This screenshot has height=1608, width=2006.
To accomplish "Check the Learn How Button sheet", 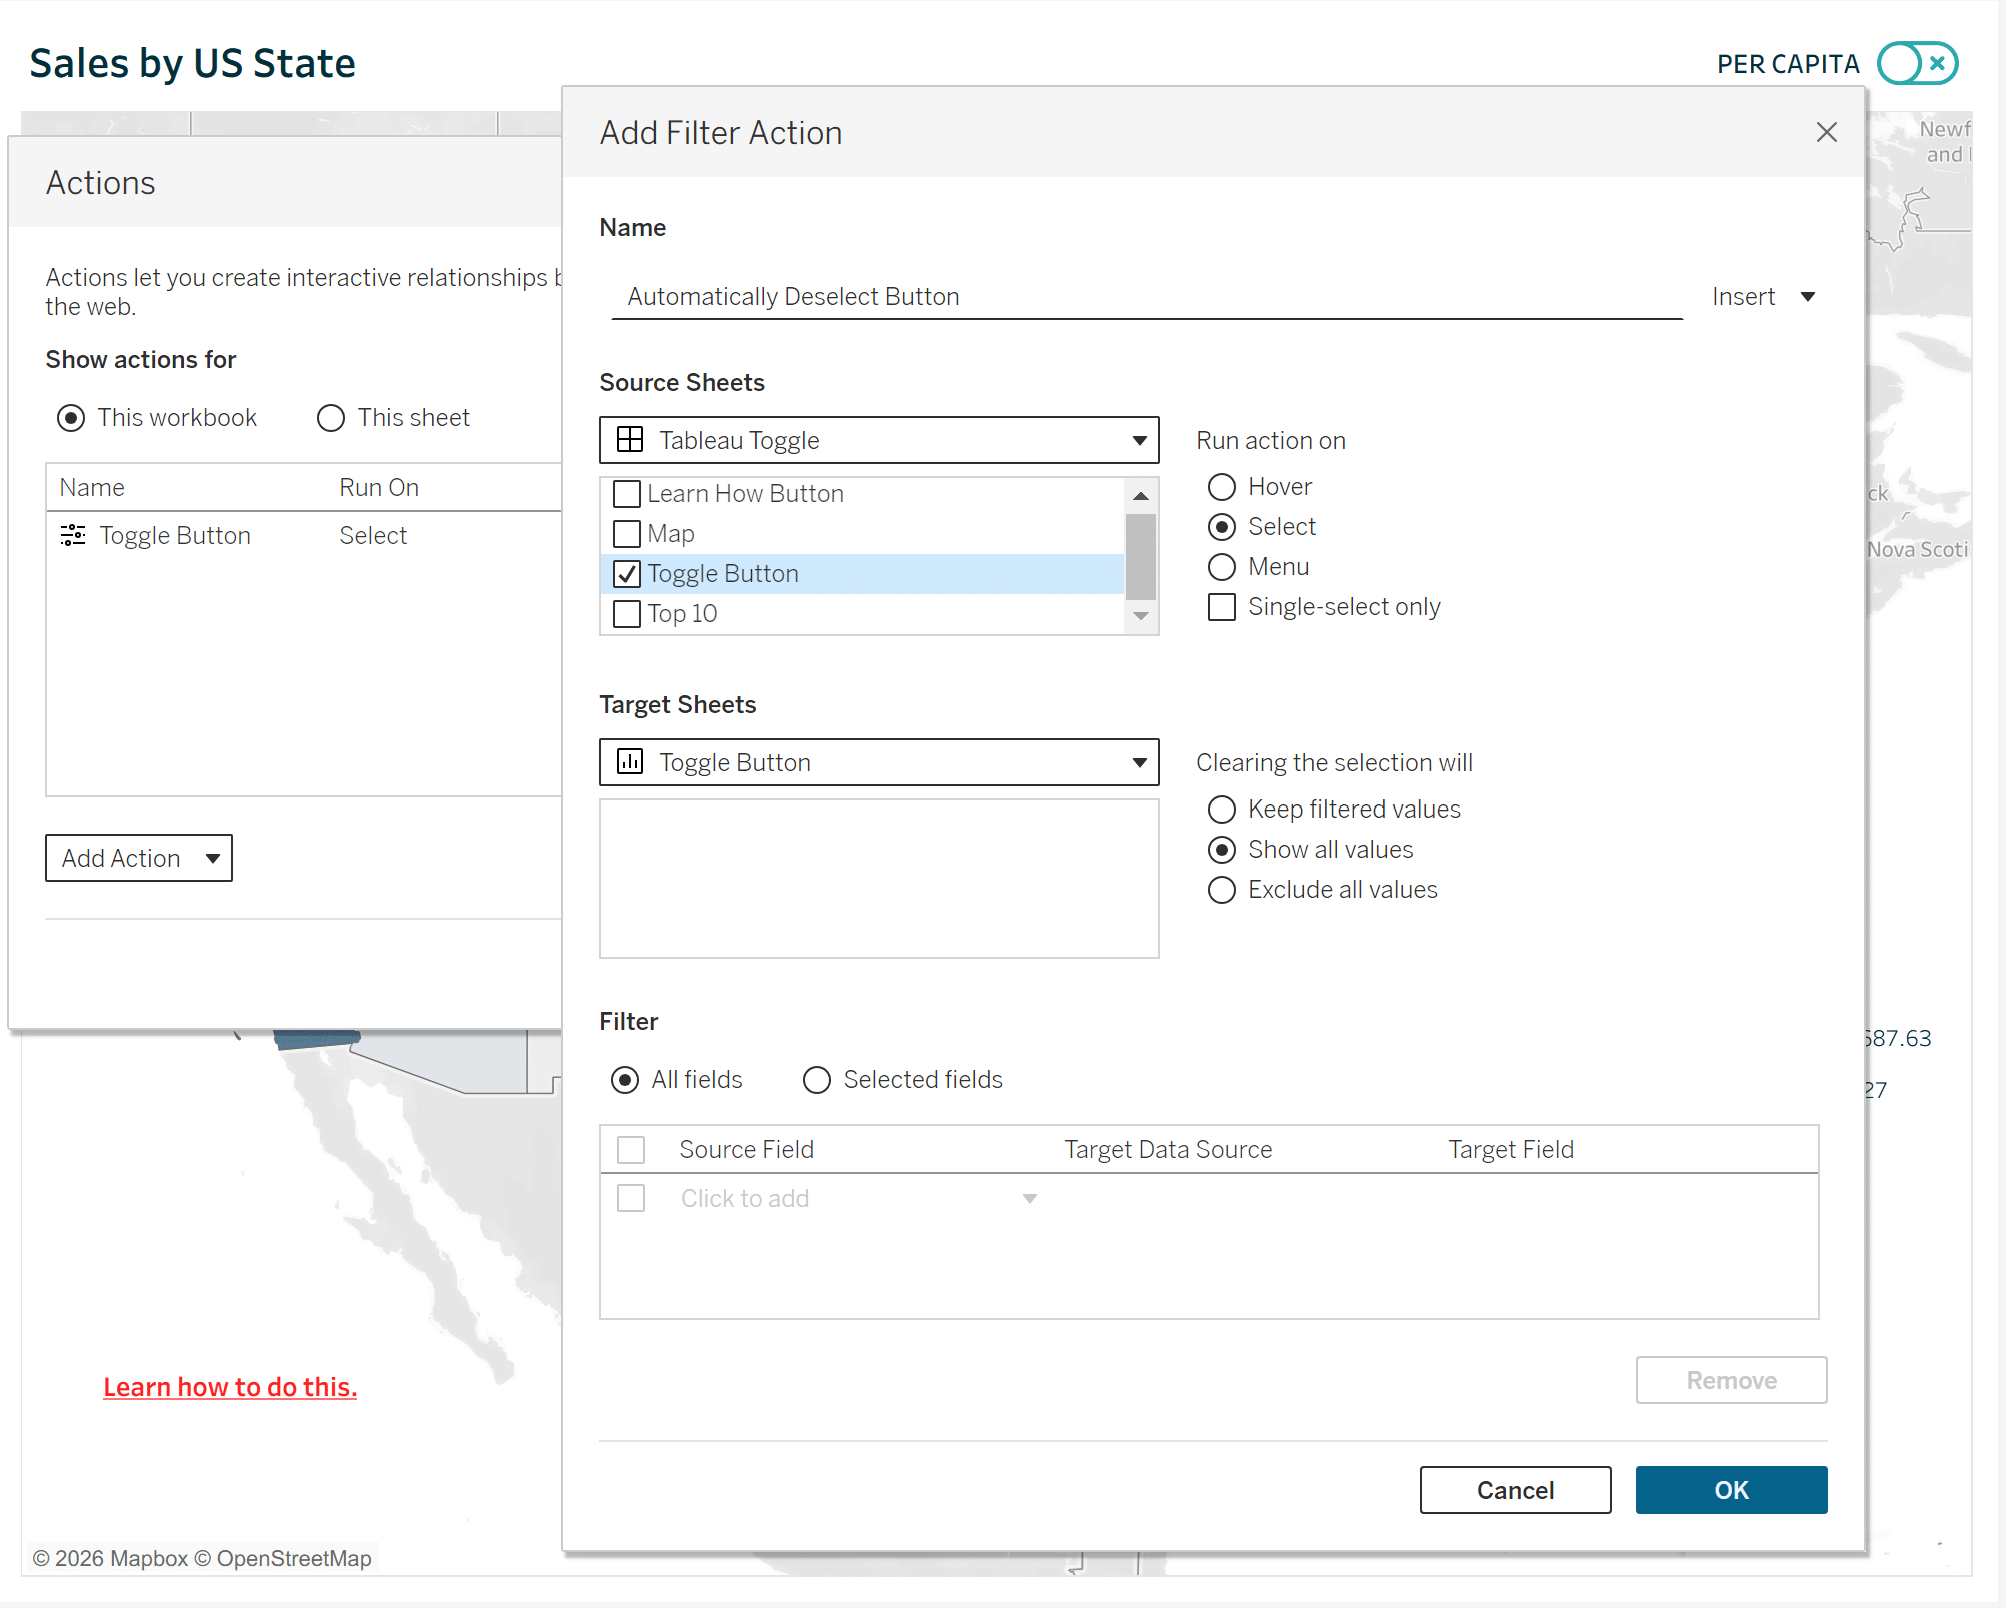I will (x=627, y=494).
